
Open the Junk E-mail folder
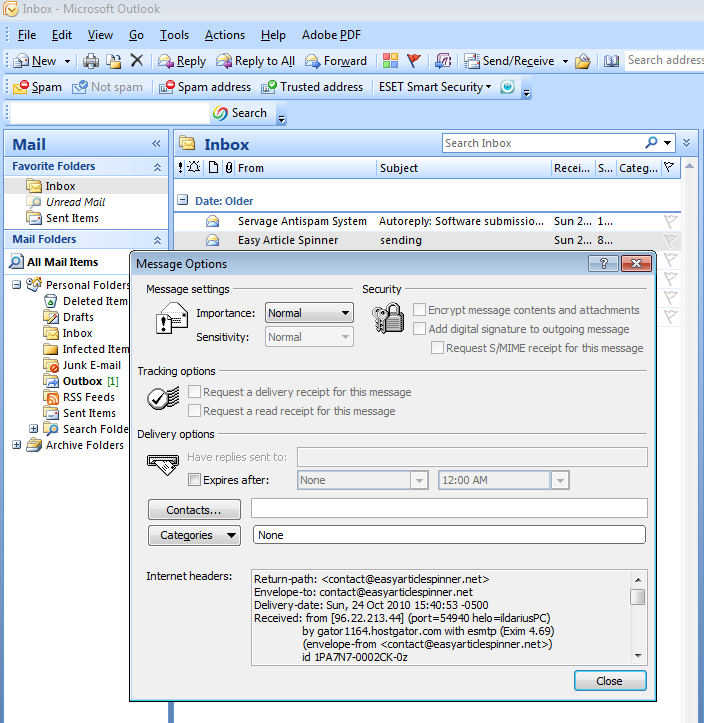click(91, 365)
